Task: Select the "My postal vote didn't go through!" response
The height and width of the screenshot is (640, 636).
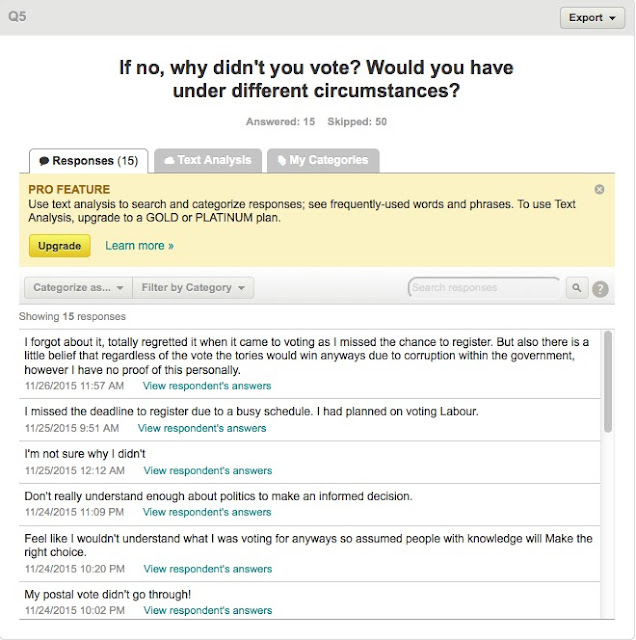Action: (108, 595)
